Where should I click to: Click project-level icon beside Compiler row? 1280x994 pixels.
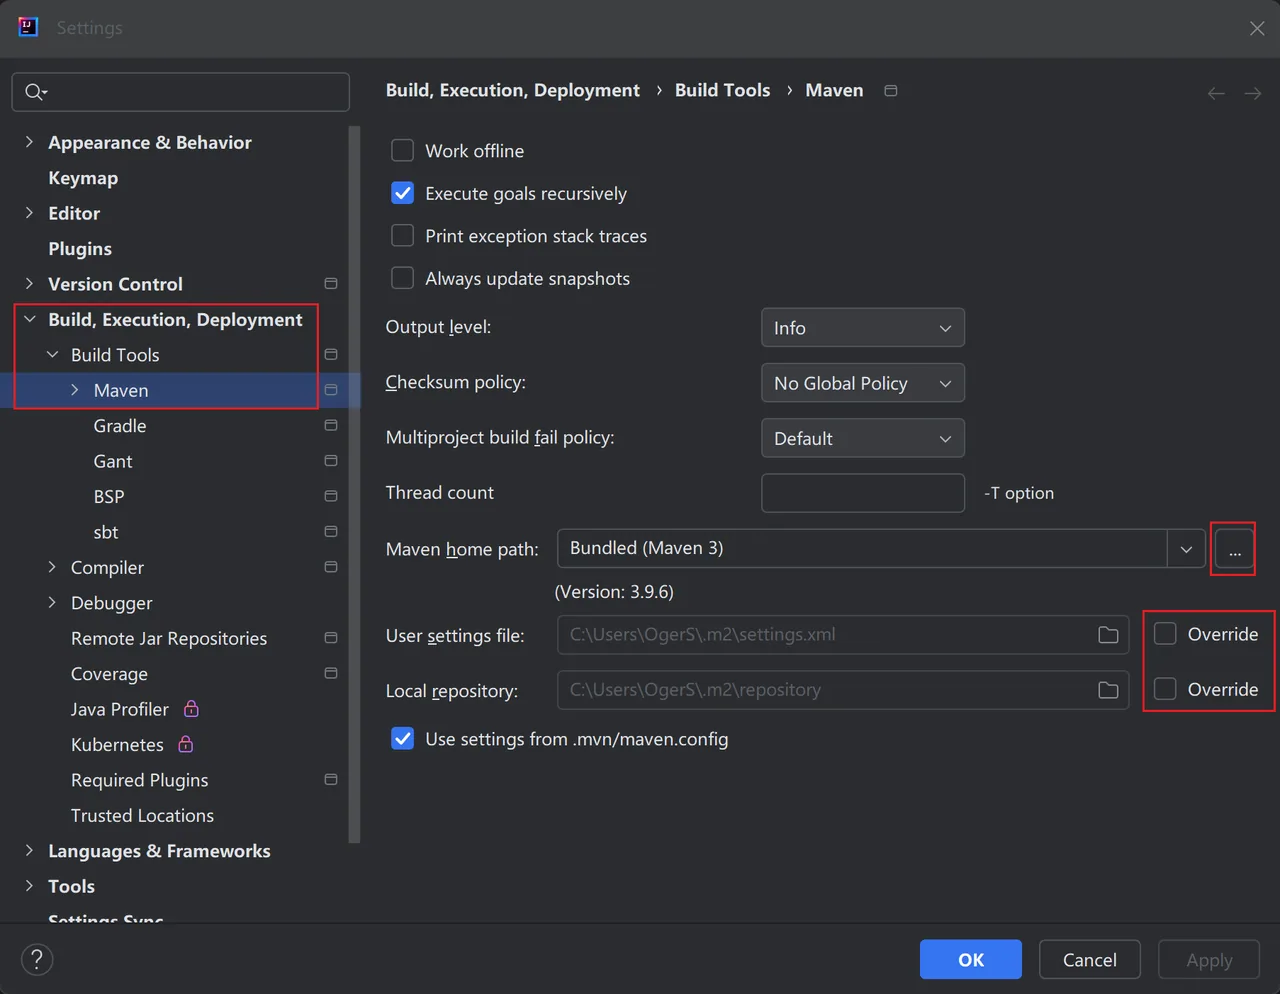click(331, 567)
